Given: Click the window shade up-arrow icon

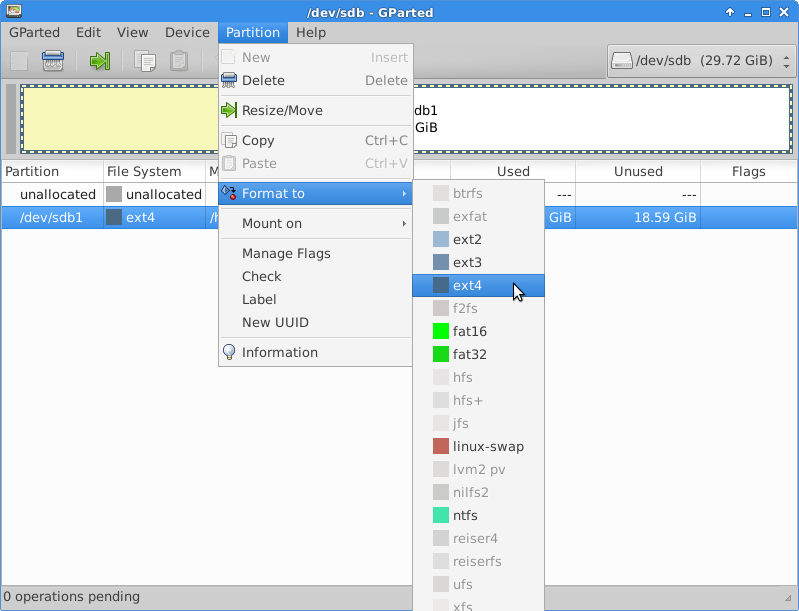Looking at the screenshot, I should (730, 12).
